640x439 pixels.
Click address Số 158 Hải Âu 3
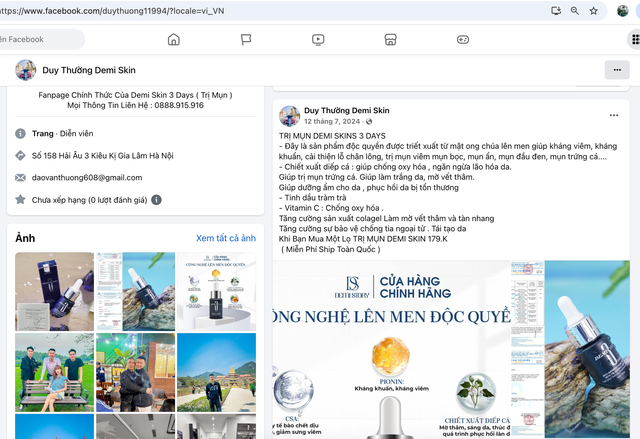point(102,156)
